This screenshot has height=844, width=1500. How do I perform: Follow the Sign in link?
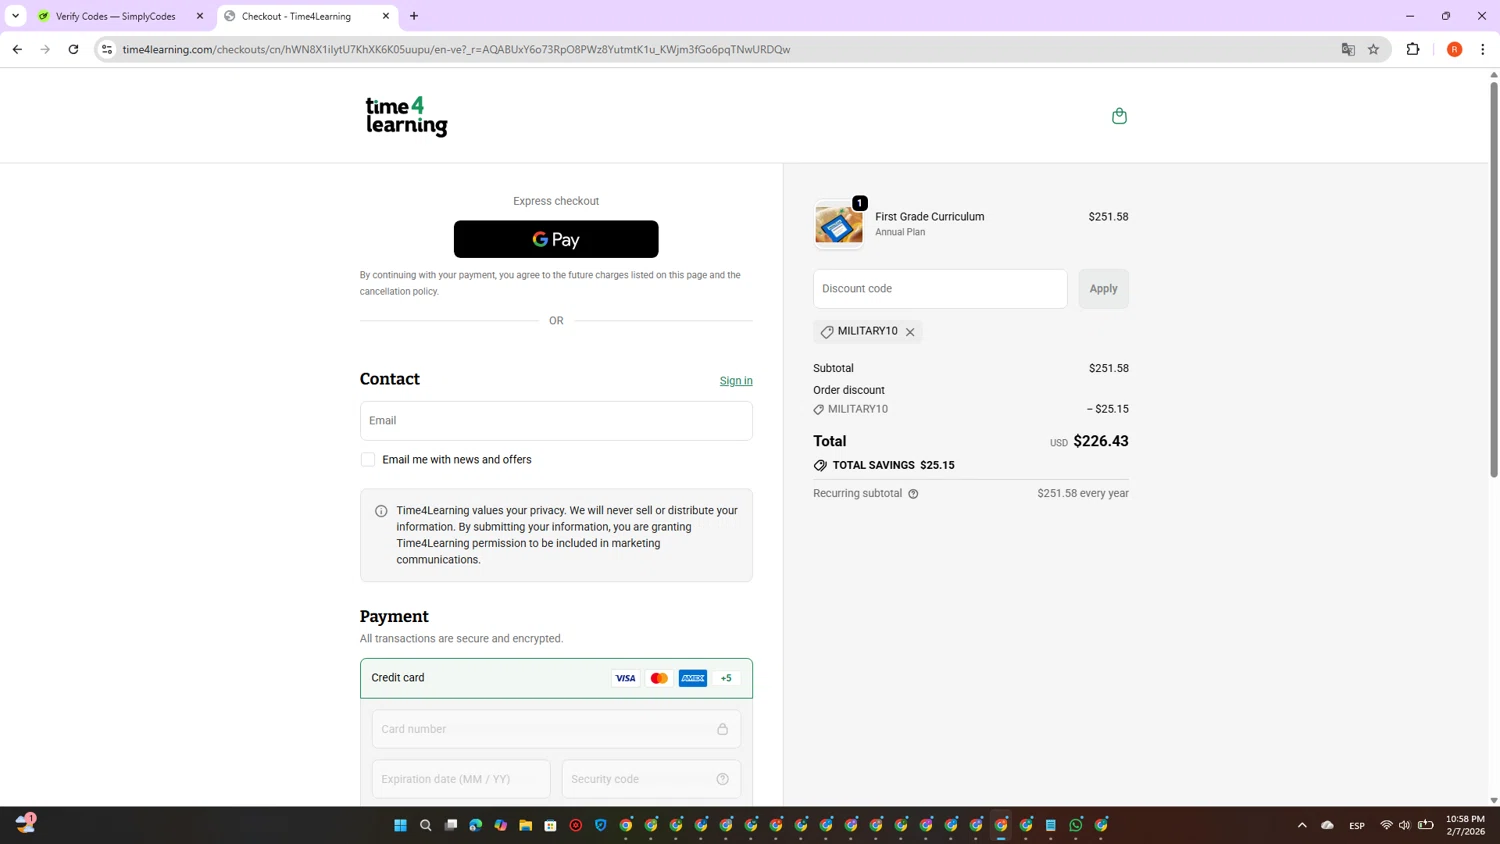click(x=736, y=381)
